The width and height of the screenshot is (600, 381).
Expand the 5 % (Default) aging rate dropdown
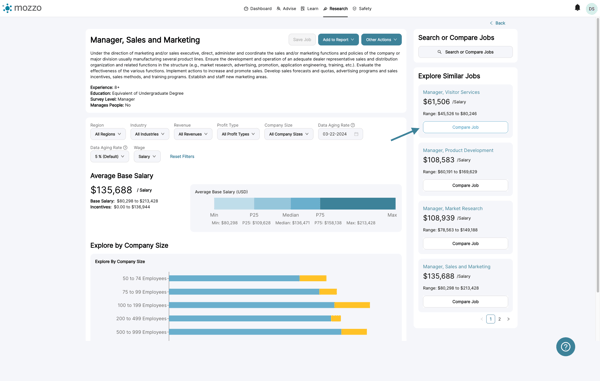[109, 156]
